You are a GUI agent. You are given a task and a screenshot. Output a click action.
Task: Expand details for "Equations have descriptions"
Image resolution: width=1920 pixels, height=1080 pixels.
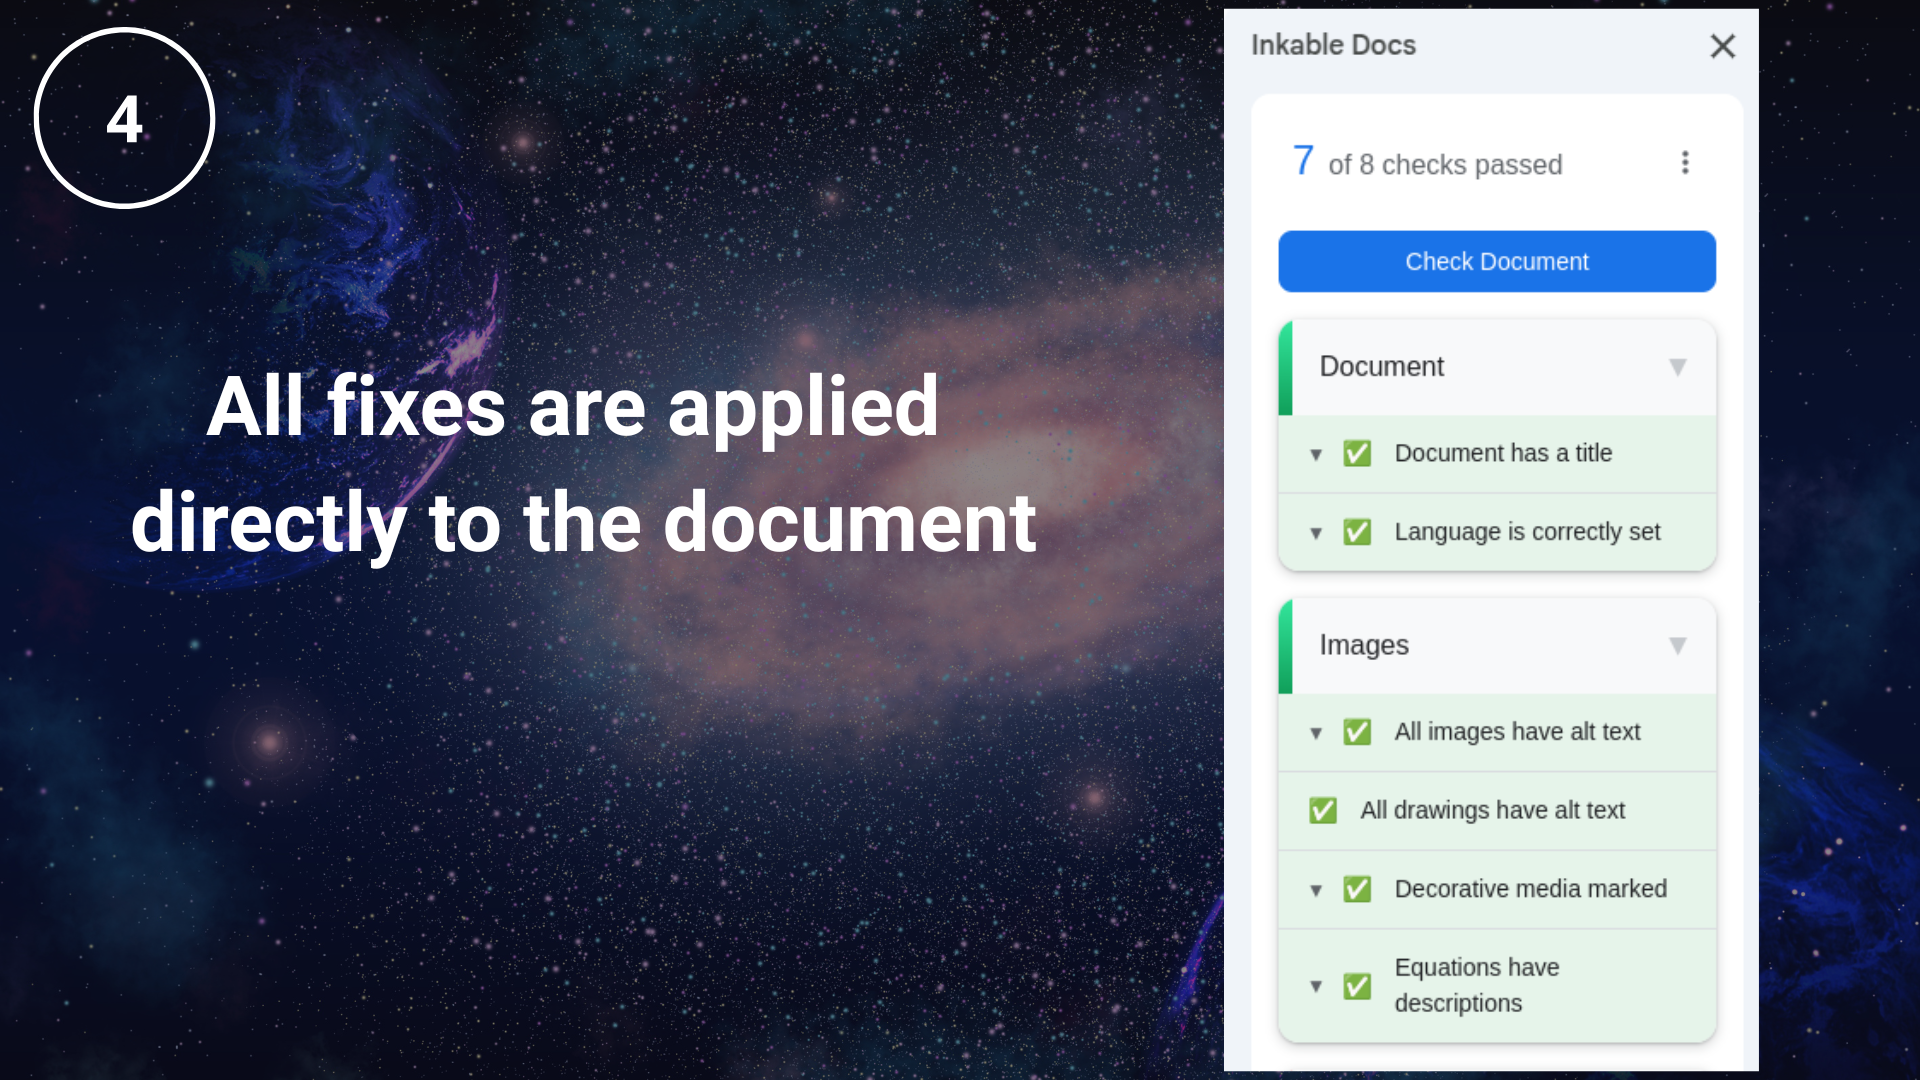[1316, 986]
